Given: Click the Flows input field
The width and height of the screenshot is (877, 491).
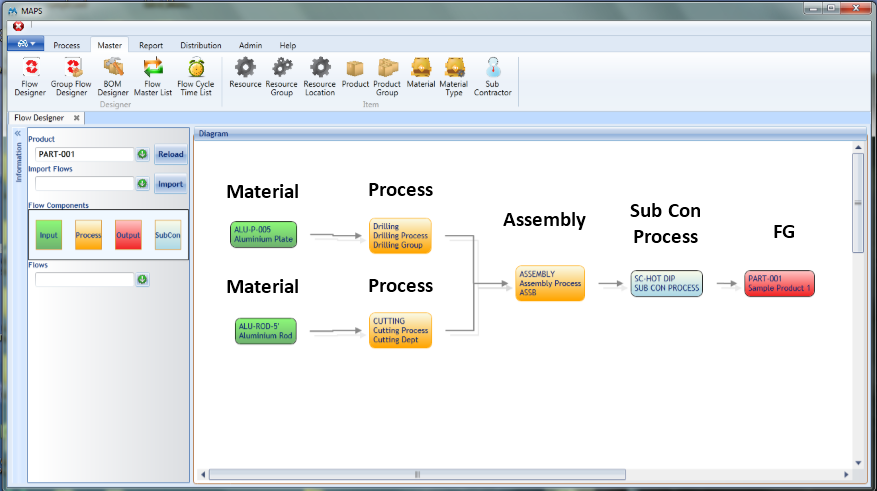Looking at the screenshot, I should (84, 279).
